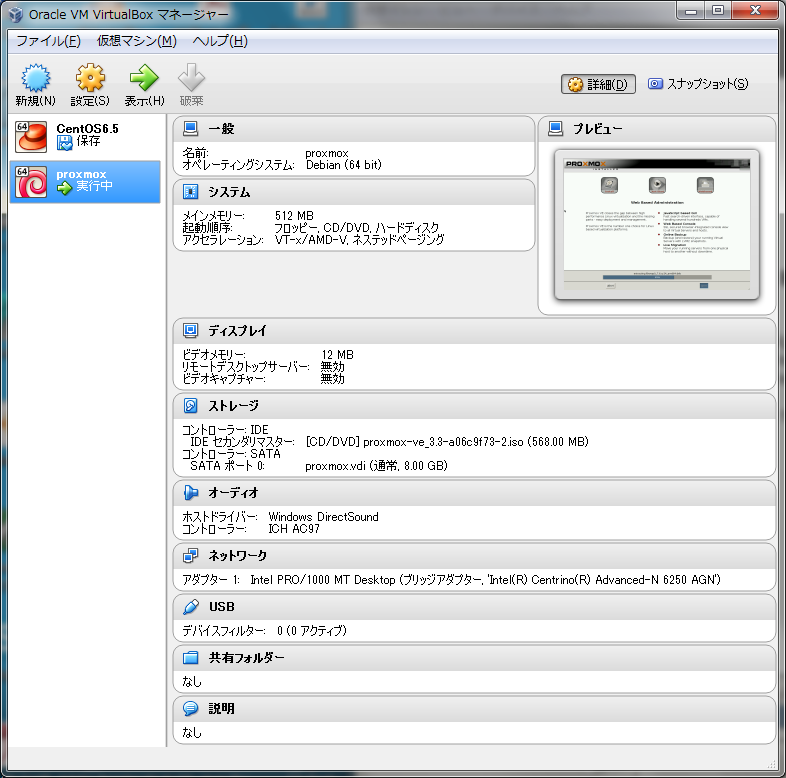
Task: Click the オーディオ section header title
Action: coord(233,493)
